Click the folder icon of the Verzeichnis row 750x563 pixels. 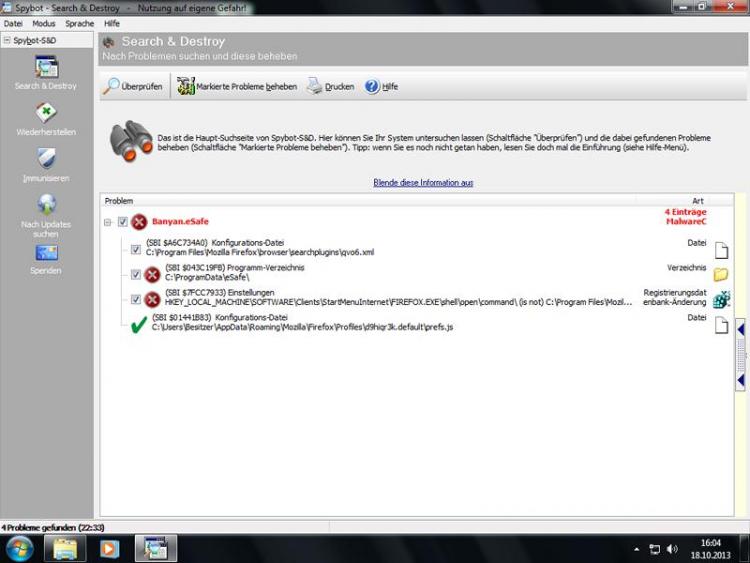click(x=721, y=274)
